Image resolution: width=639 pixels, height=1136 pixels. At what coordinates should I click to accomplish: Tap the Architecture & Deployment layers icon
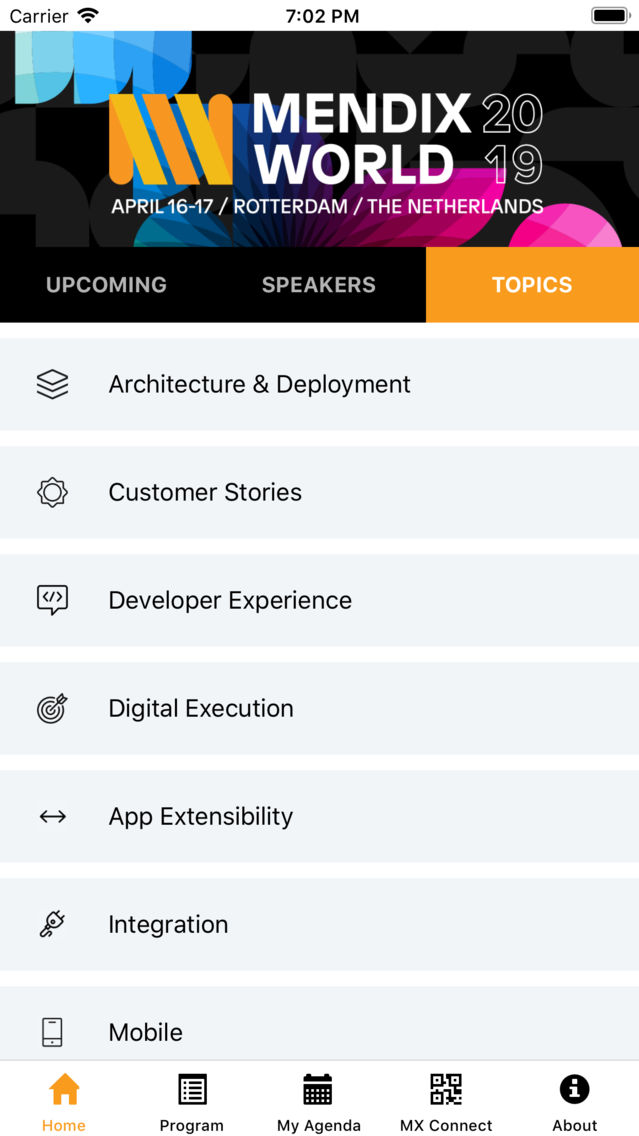[52, 384]
